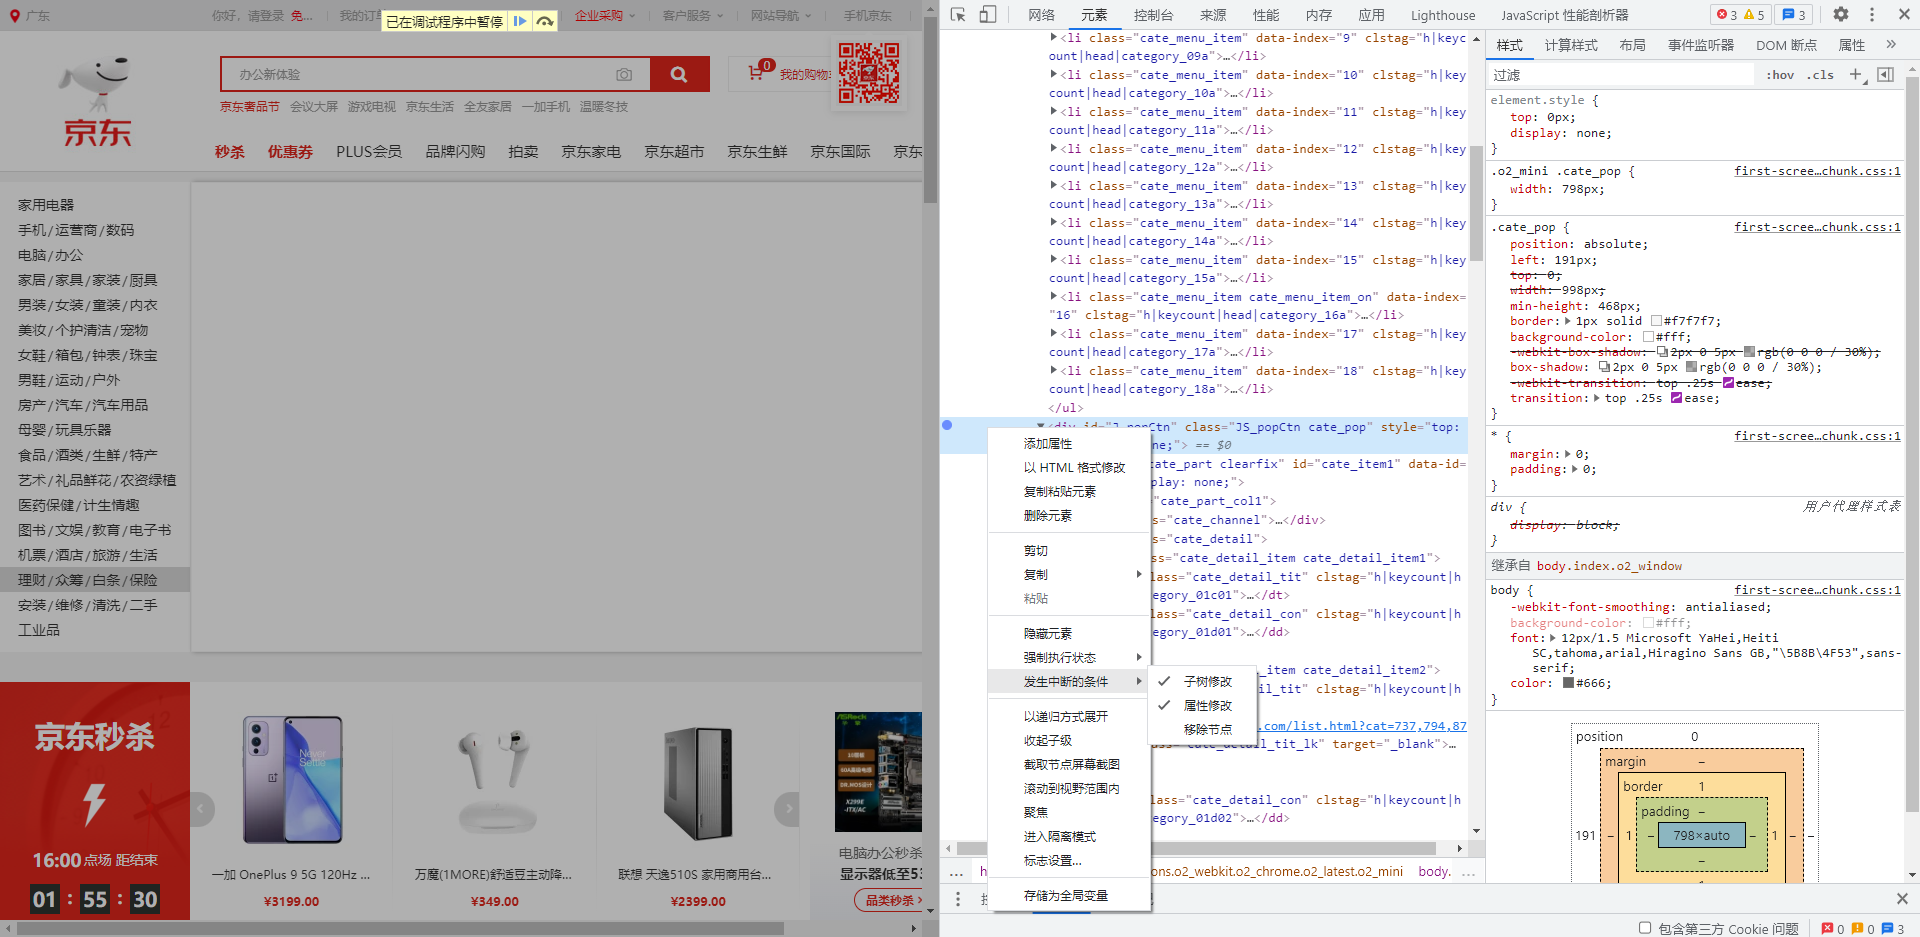Open the shopping cart icon
Viewport: 1920px width, 937px height.
point(757,73)
